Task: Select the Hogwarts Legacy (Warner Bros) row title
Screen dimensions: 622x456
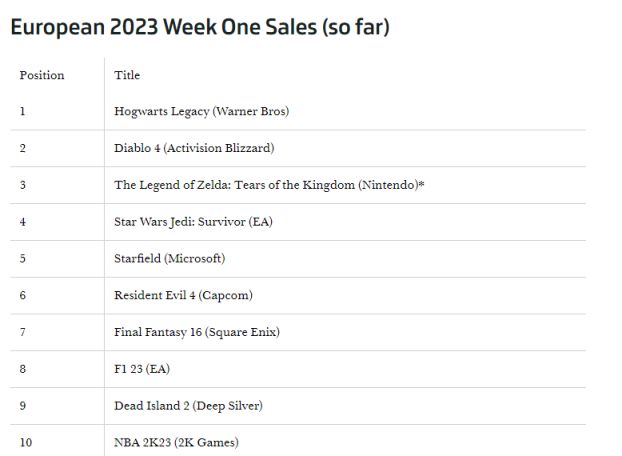Action: tap(201, 111)
